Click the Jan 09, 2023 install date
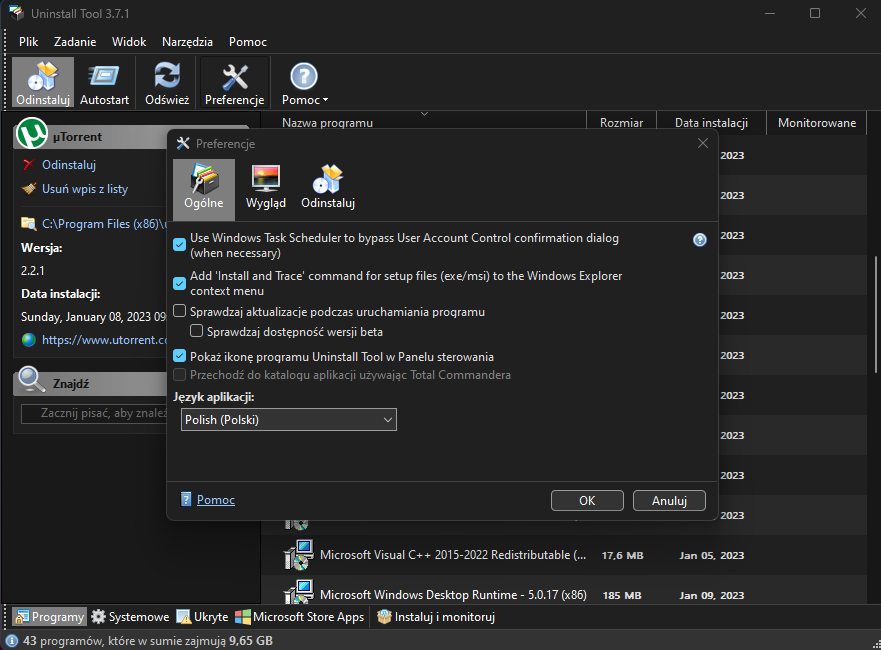The image size is (881, 650). (x=711, y=595)
